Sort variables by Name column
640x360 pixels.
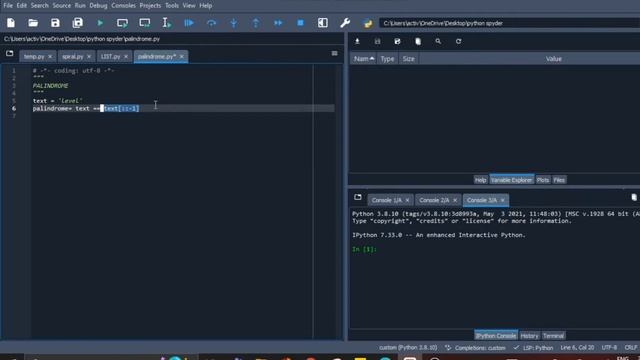[x=363, y=59]
